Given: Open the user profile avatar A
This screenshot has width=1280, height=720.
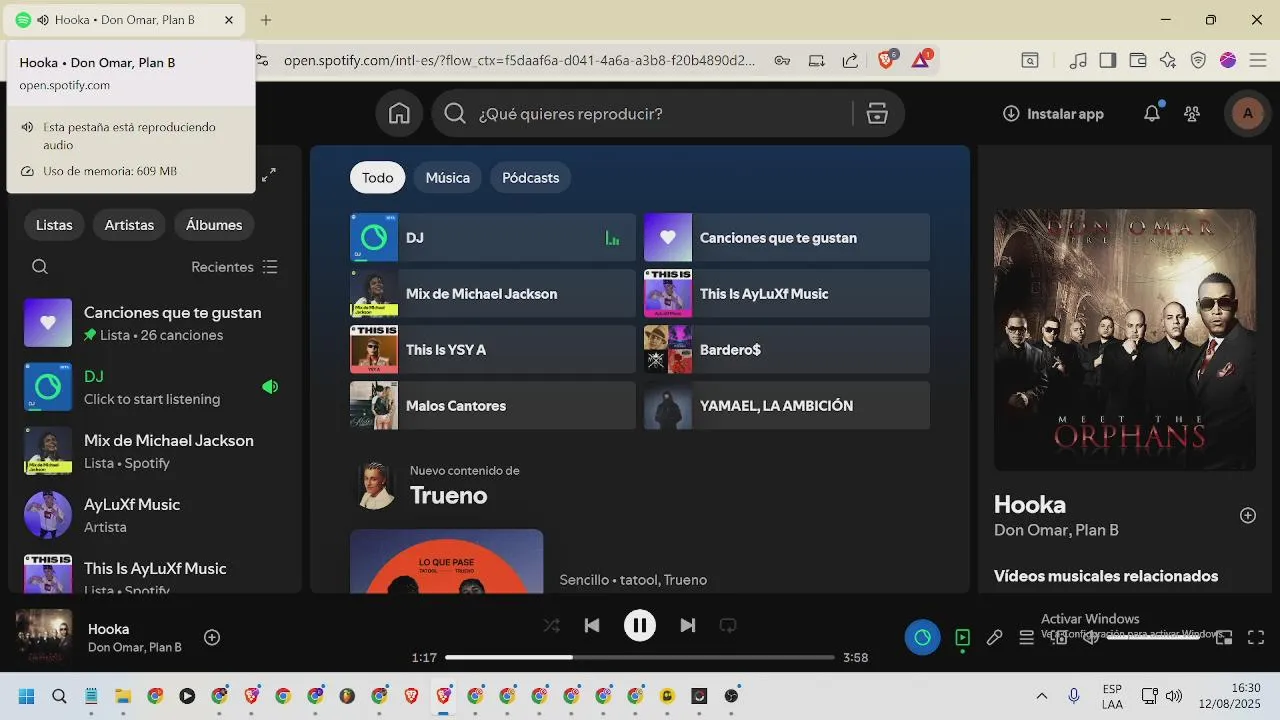Looking at the screenshot, I should (1247, 114).
